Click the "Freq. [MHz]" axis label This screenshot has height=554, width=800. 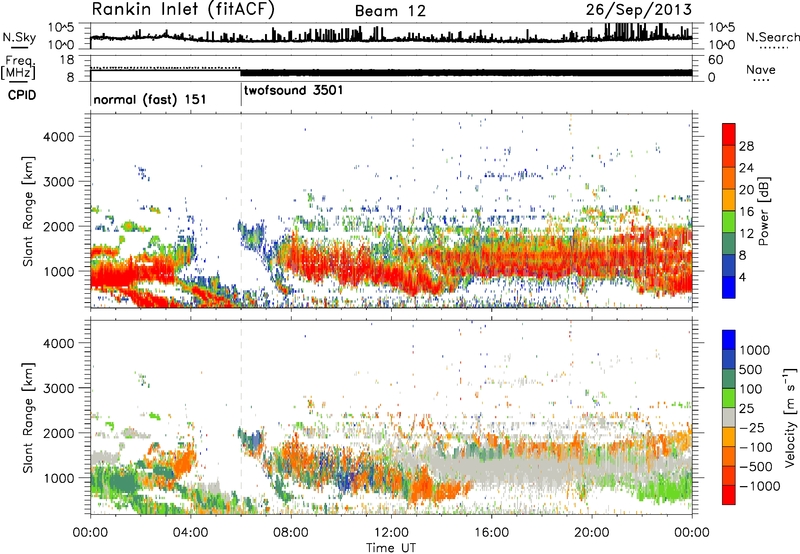pos(18,67)
